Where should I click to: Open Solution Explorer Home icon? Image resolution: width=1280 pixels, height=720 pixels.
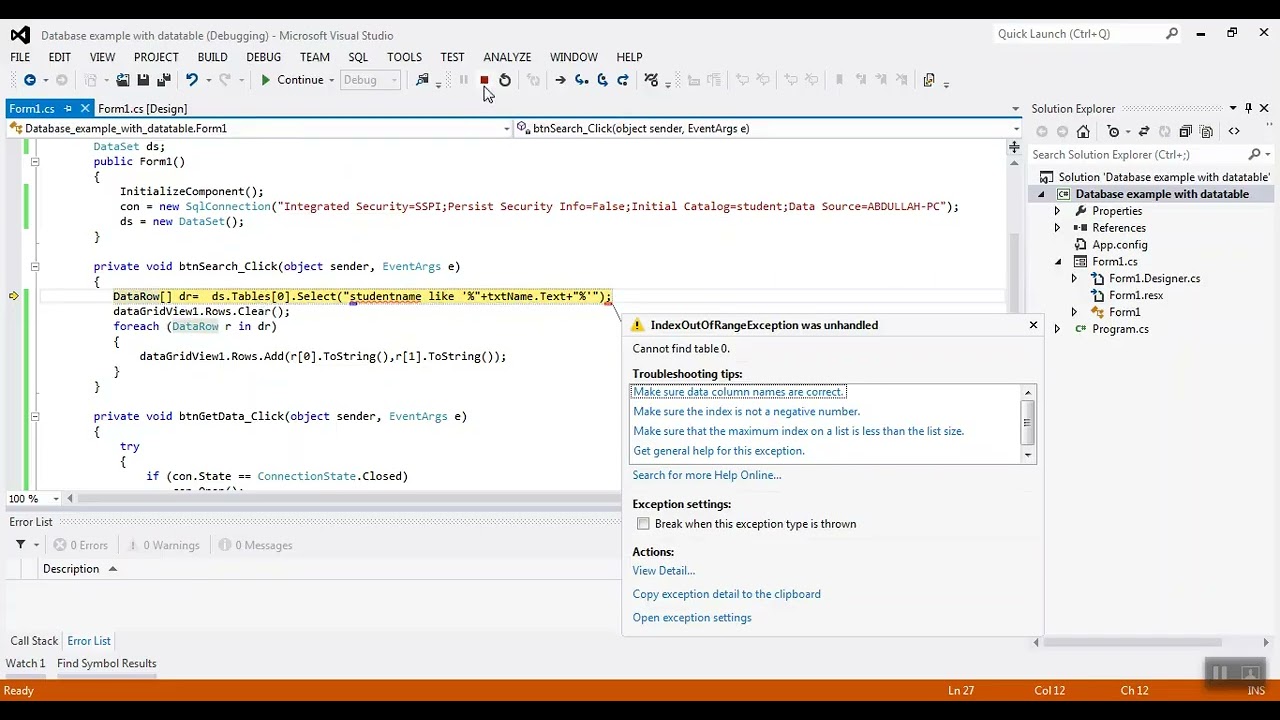click(x=1083, y=131)
